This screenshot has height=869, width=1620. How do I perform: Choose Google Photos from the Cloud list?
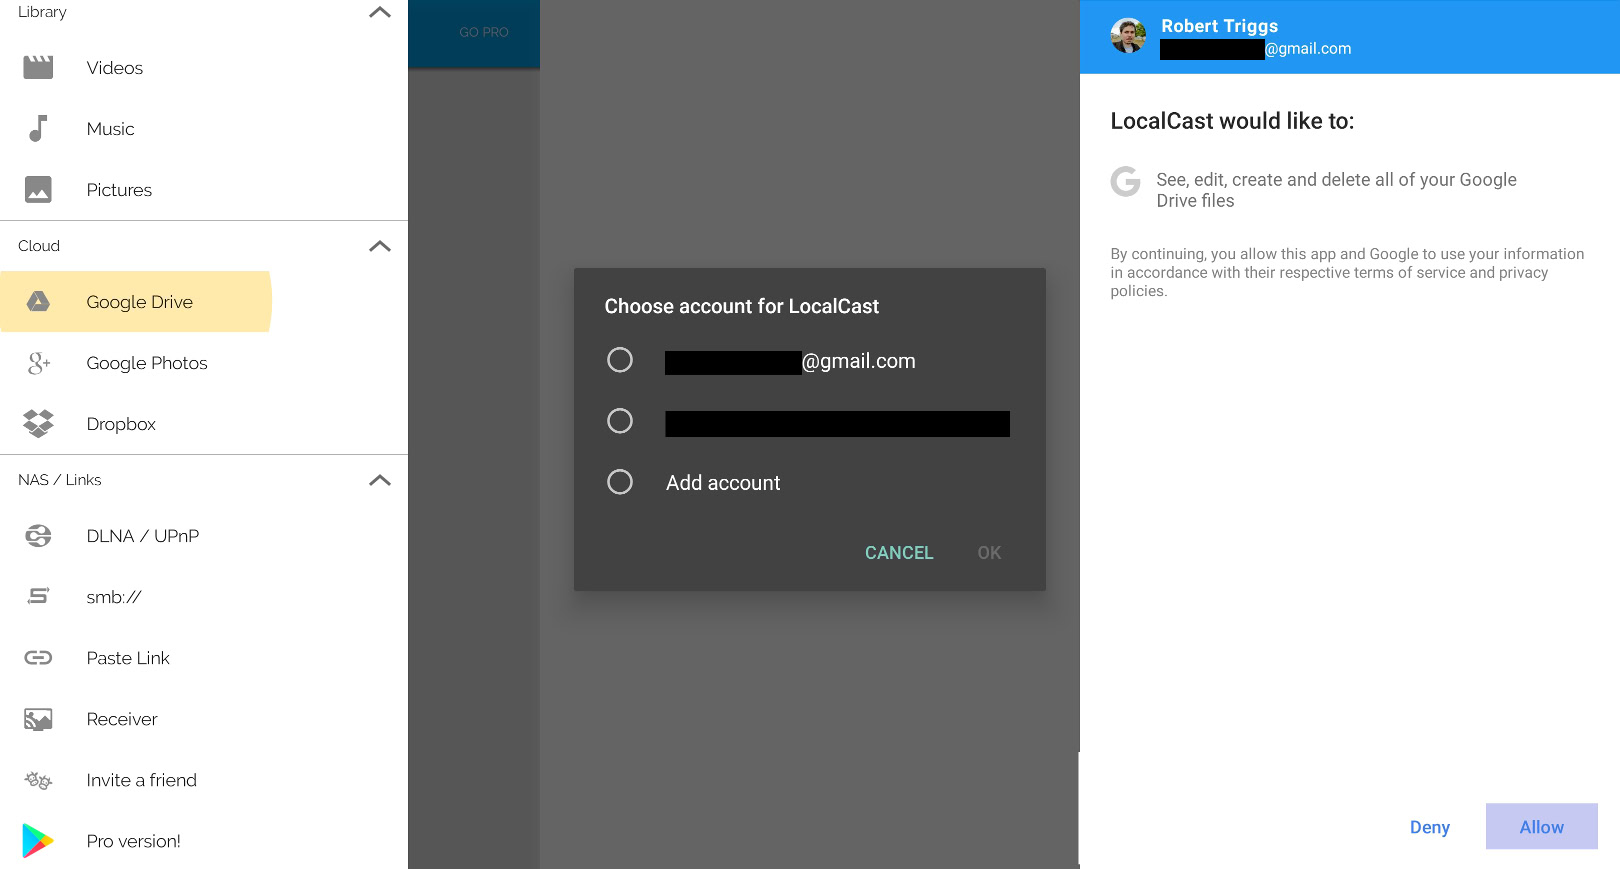coord(204,363)
